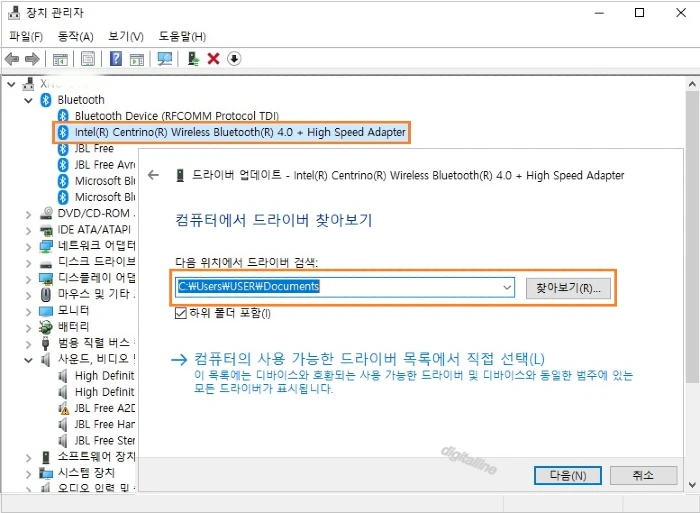Click the 소프트웨어 장치 icon
The image size is (700, 513).
[46, 457]
